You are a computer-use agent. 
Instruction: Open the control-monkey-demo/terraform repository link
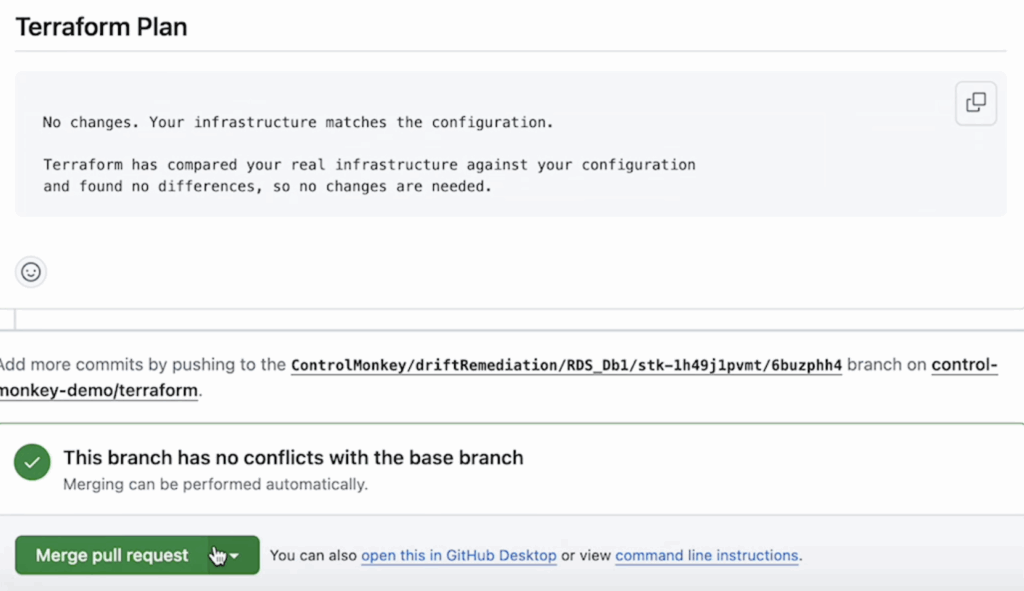click(x=98, y=390)
